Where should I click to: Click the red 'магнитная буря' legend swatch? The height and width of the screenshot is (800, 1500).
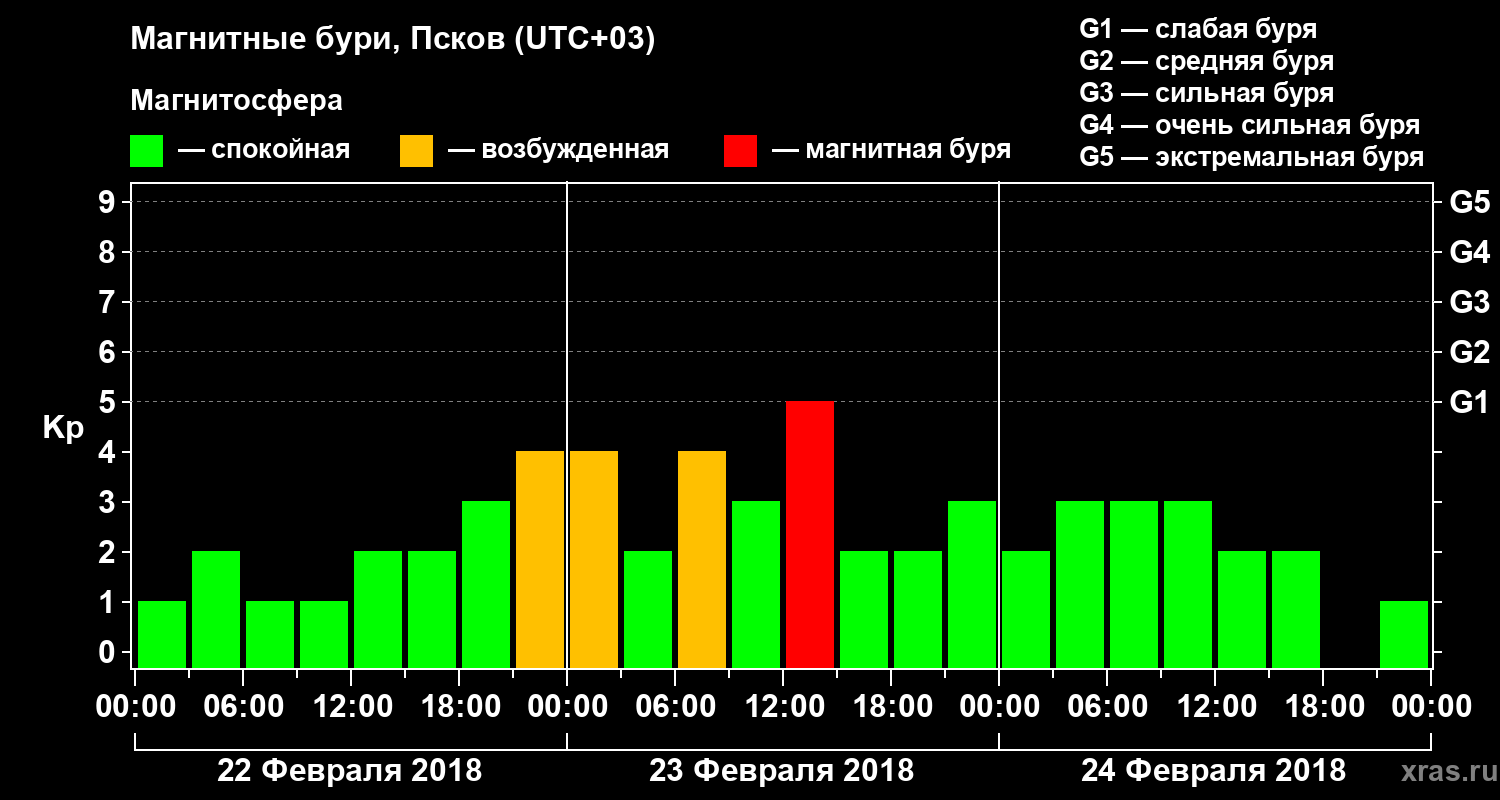tap(740, 151)
